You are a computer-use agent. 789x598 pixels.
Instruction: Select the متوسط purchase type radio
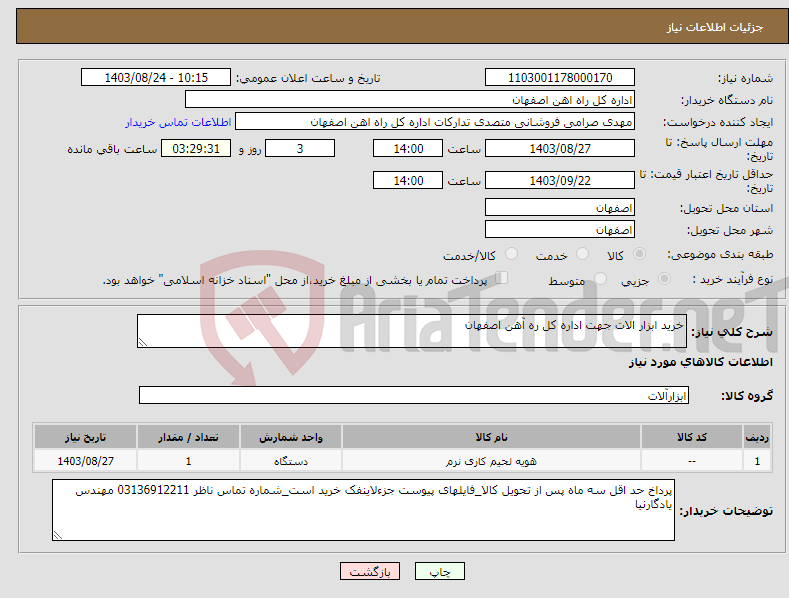point(600,278)
